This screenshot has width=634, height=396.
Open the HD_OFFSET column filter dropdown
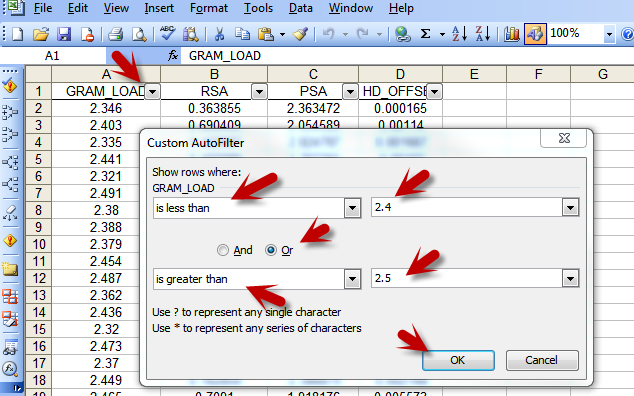point(434,92)
